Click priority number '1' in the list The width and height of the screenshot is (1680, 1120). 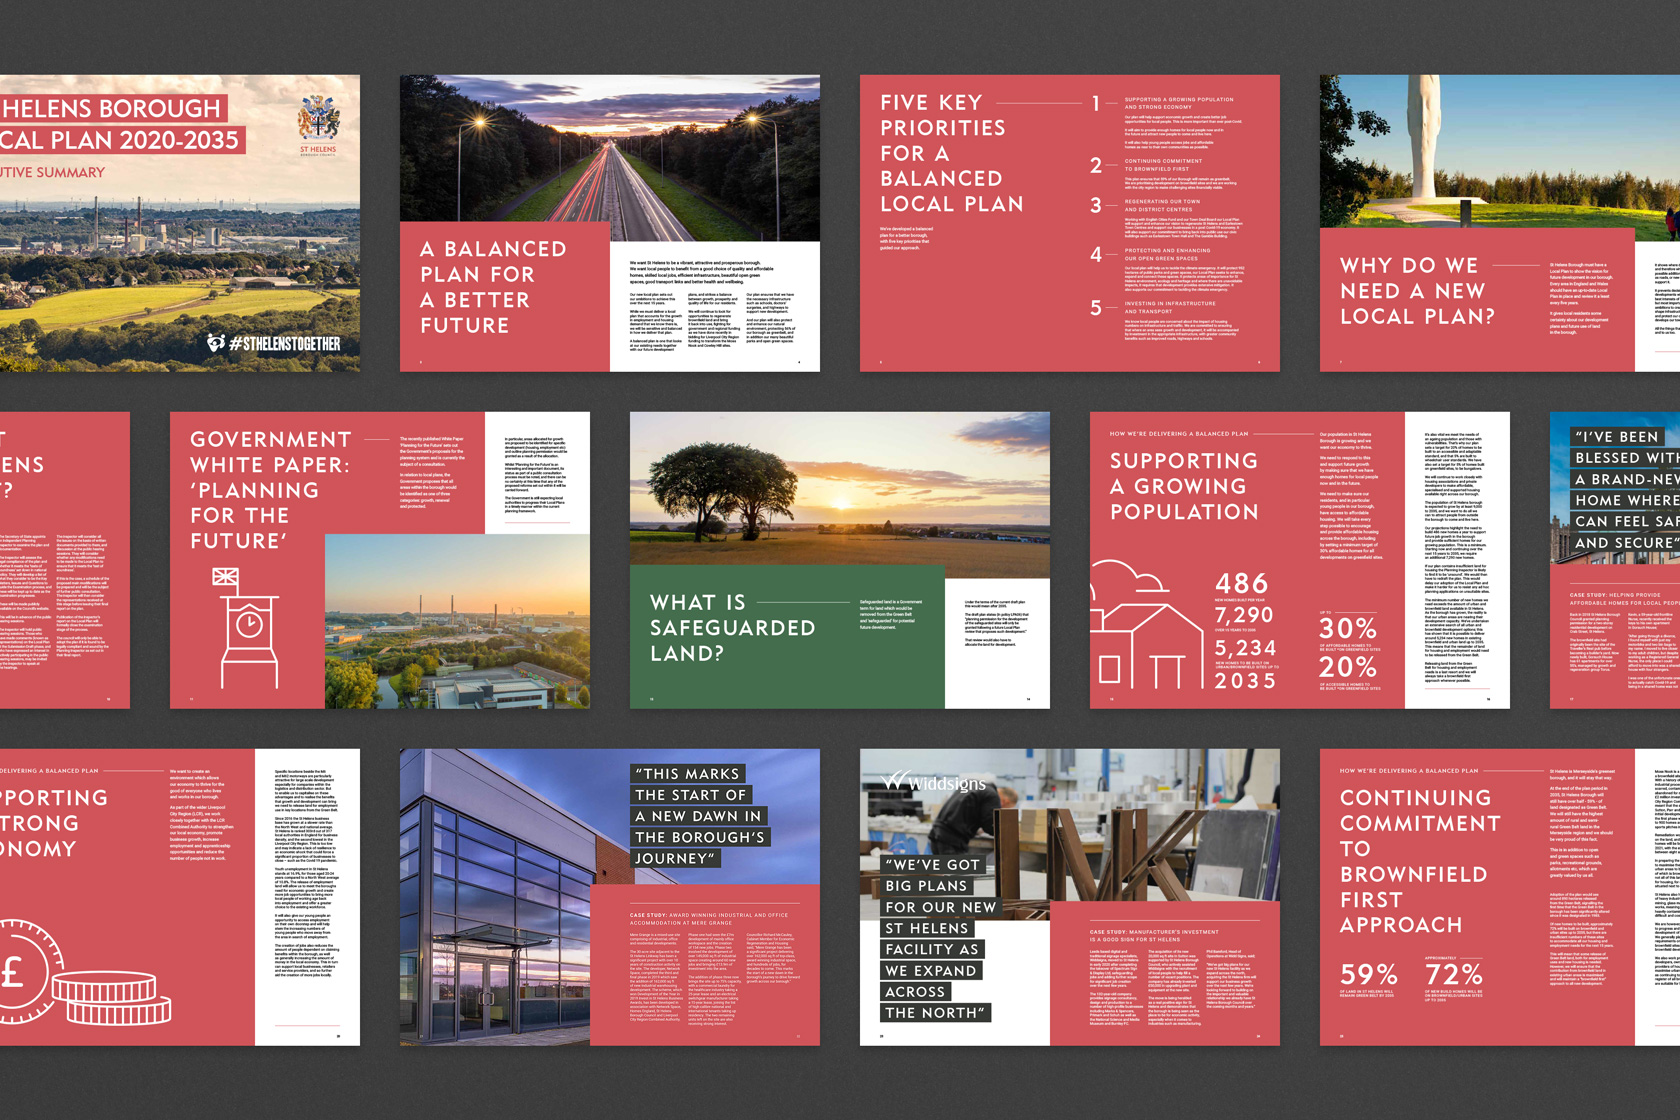(1096, 104)
